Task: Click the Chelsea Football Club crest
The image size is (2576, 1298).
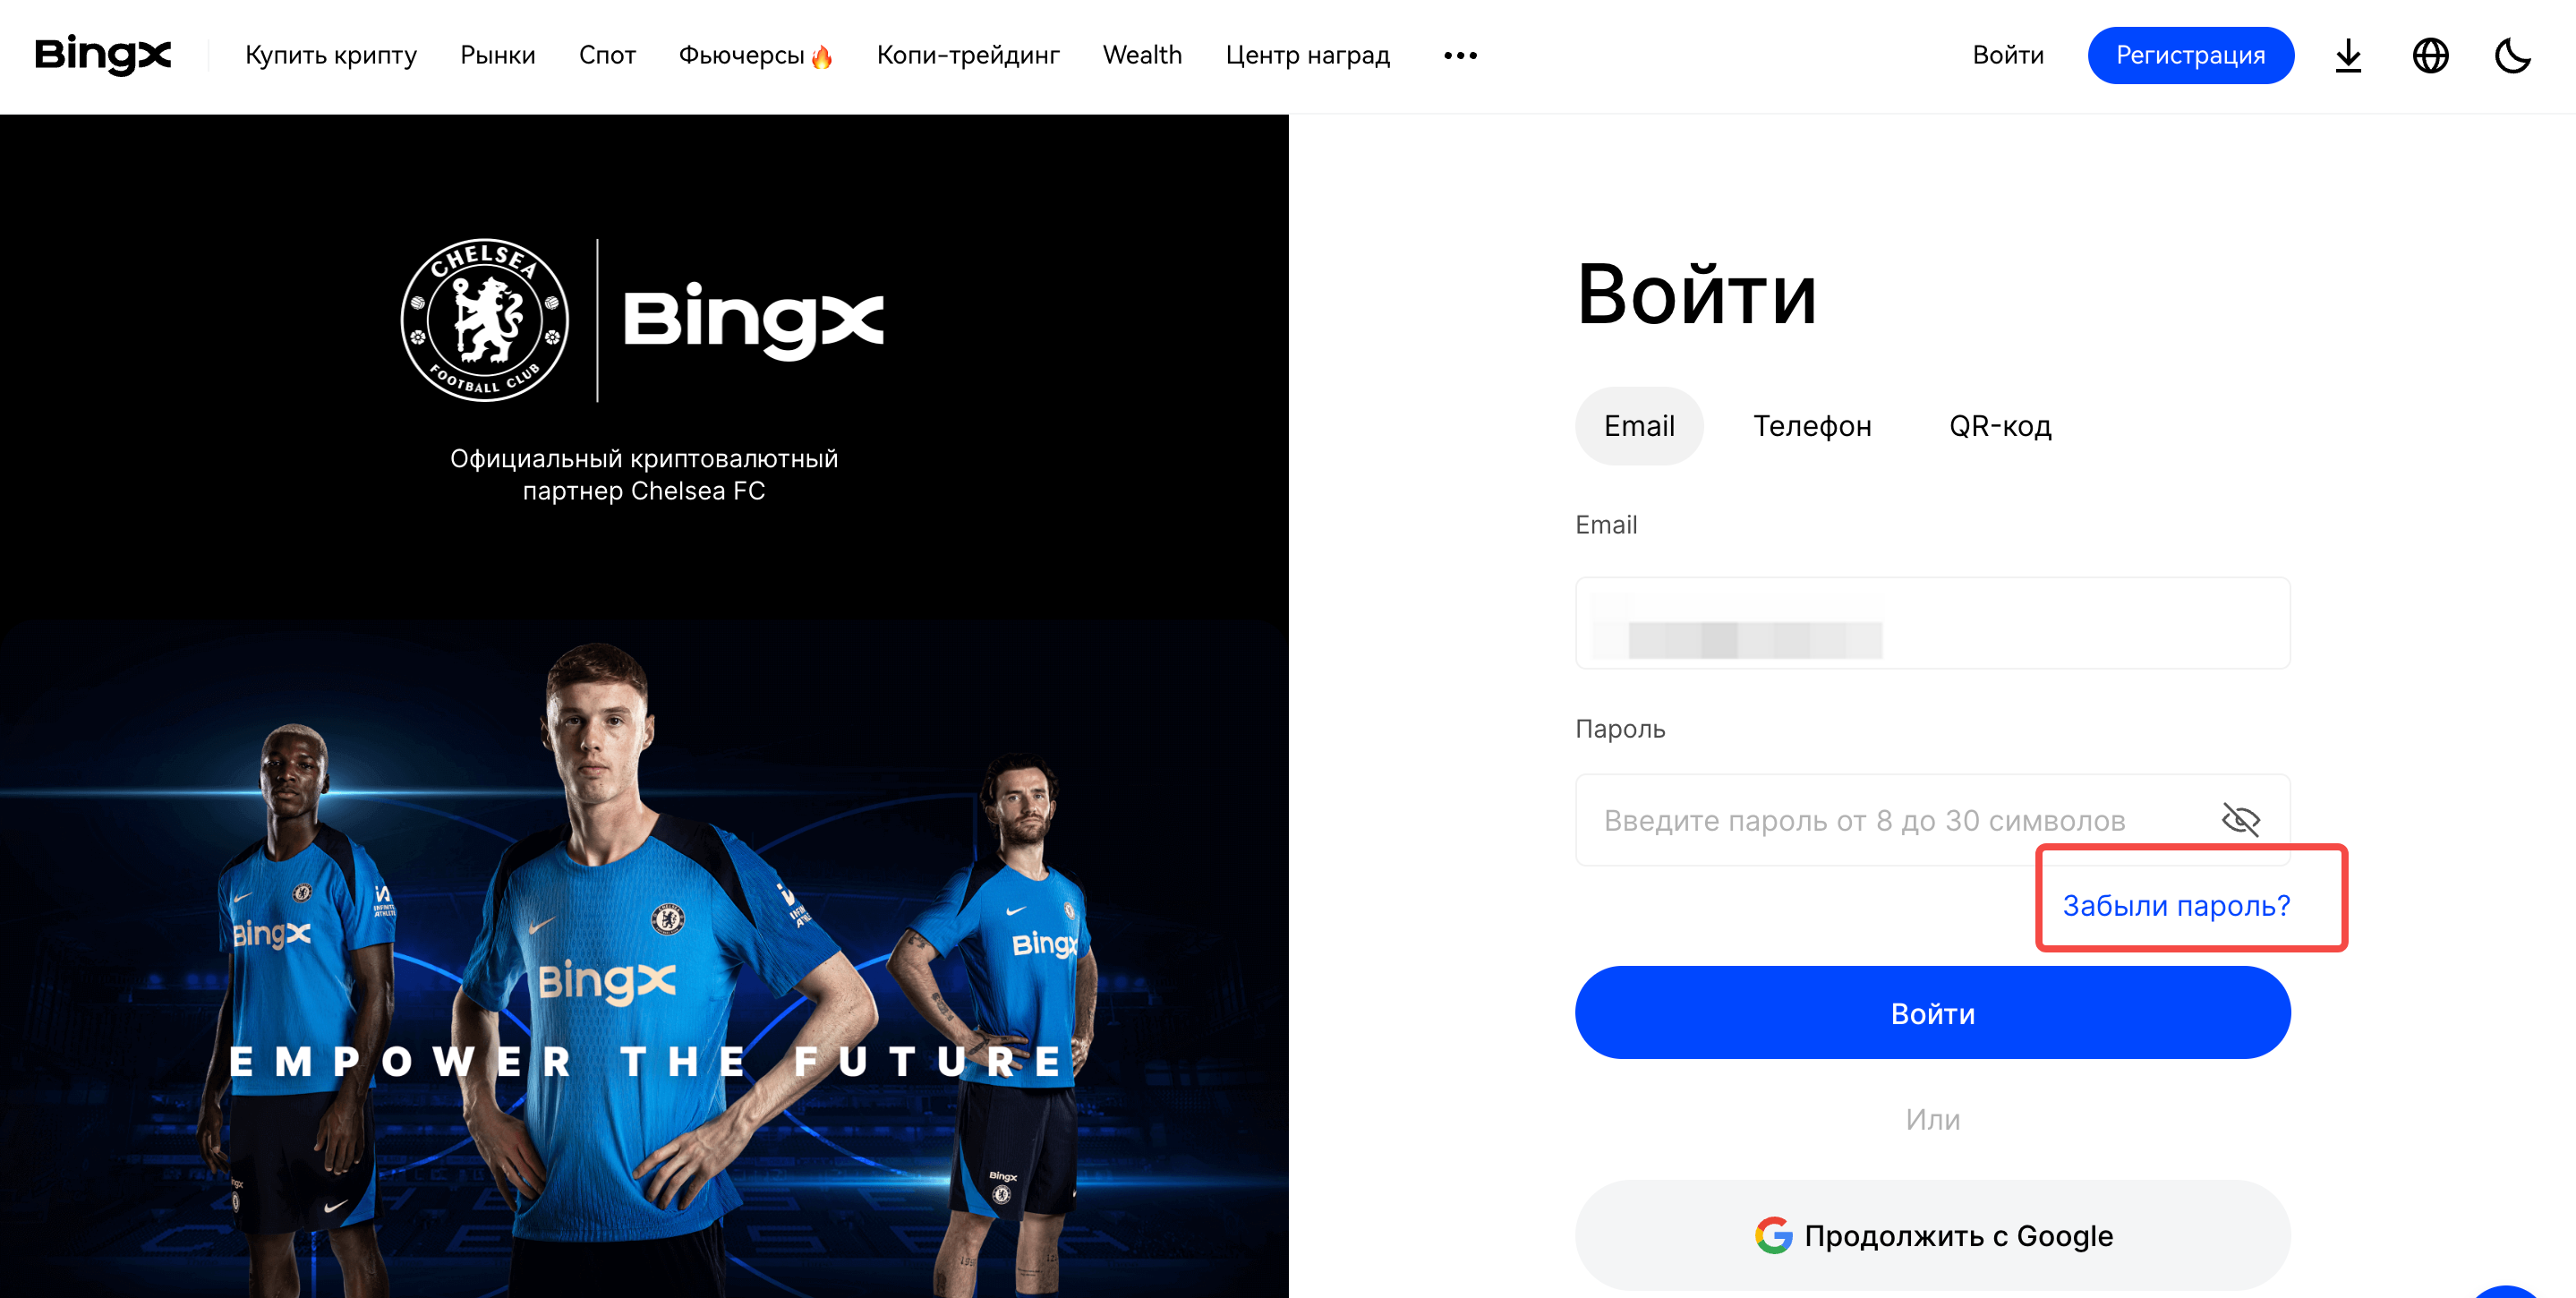Action: pos(484,320)
